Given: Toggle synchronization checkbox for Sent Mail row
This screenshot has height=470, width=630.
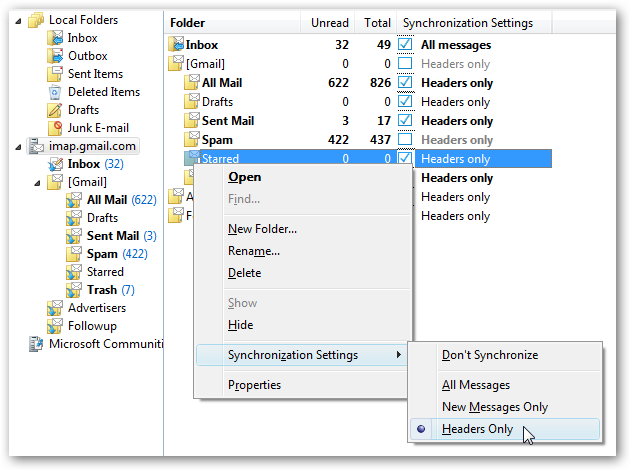Looking at the screenshot, I should point(405,120).
